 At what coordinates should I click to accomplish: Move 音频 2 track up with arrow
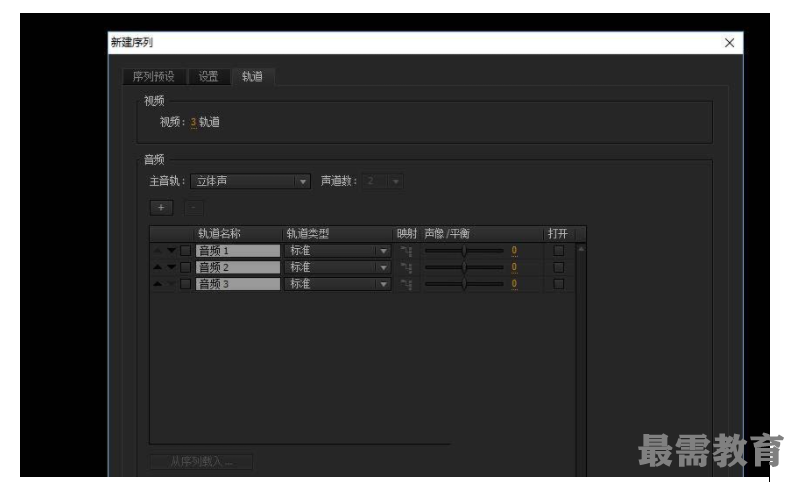coord(157,268)
